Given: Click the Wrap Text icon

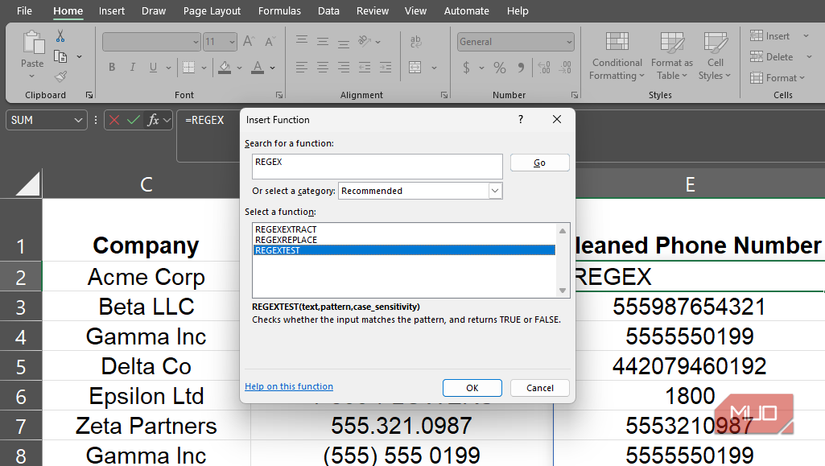Looking at the screenshot, I should [416, 42].
